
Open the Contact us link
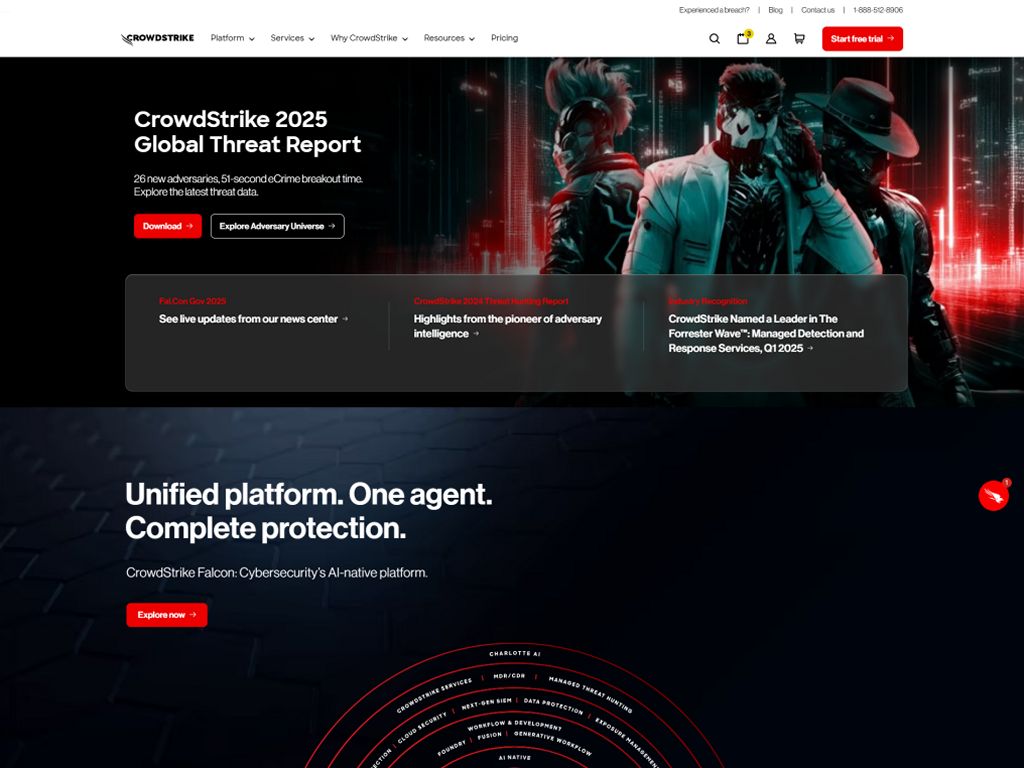[x=818, y=10]
